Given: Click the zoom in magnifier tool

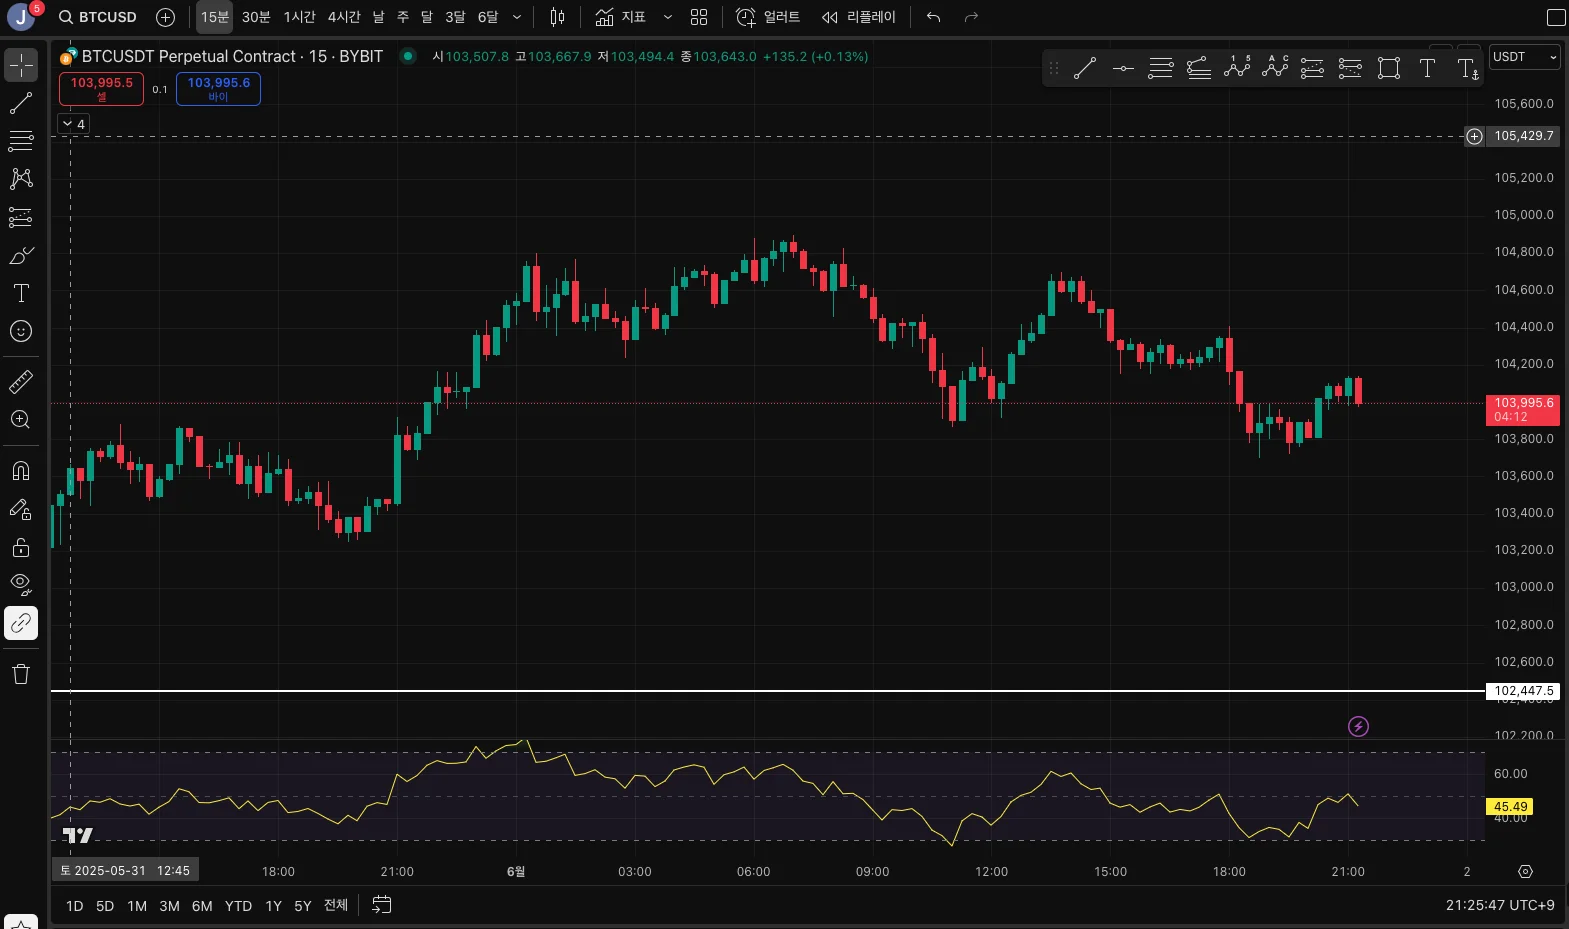Looking at the screenshot, I should (x=21, y=420).
